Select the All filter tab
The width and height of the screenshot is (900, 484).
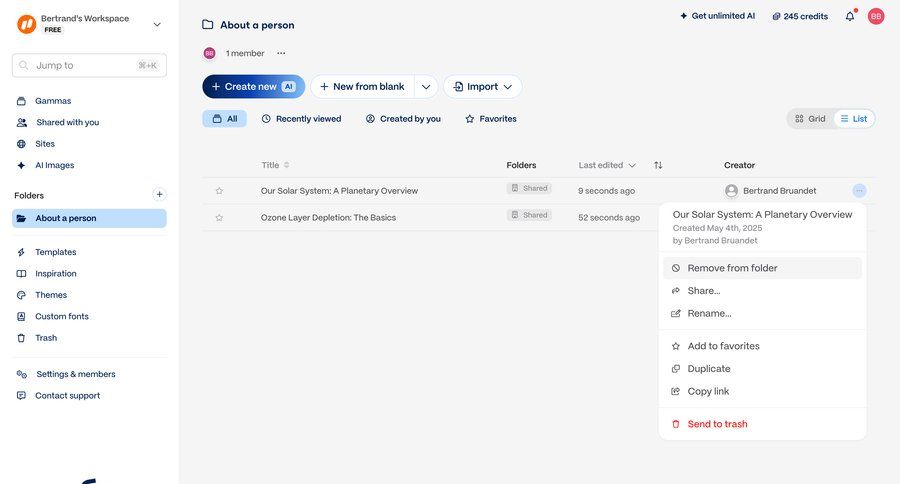pyautogui.click(x=224, y=119)
